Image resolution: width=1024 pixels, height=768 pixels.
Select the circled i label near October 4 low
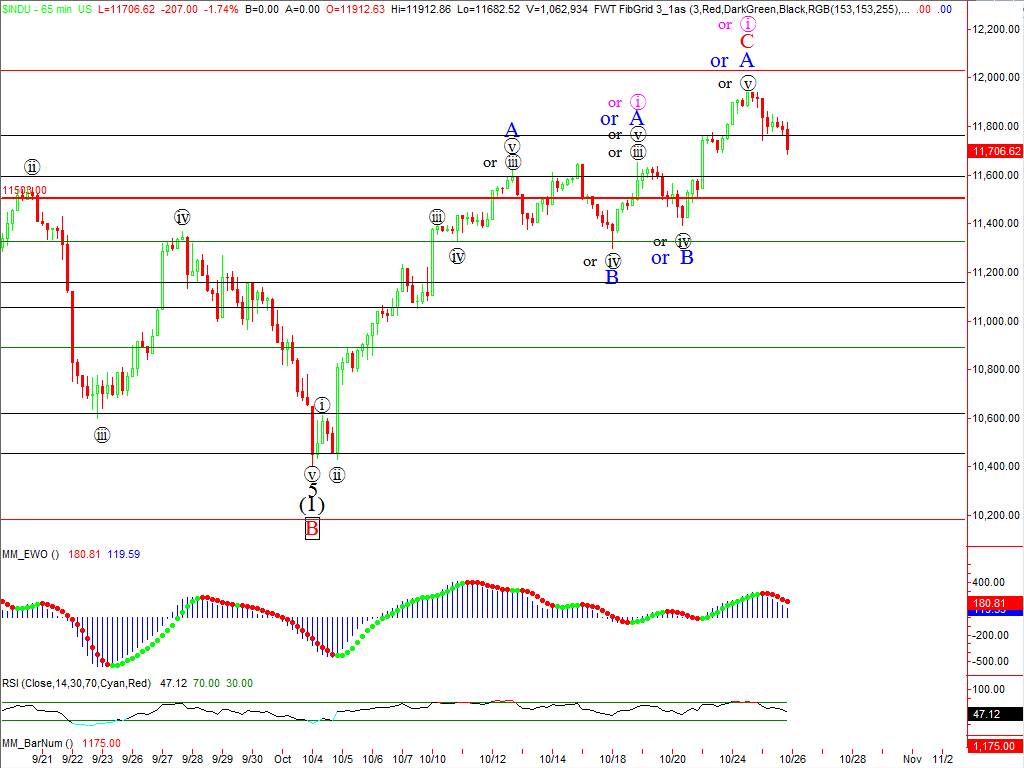pyautogui.click(x=322, y=405)
